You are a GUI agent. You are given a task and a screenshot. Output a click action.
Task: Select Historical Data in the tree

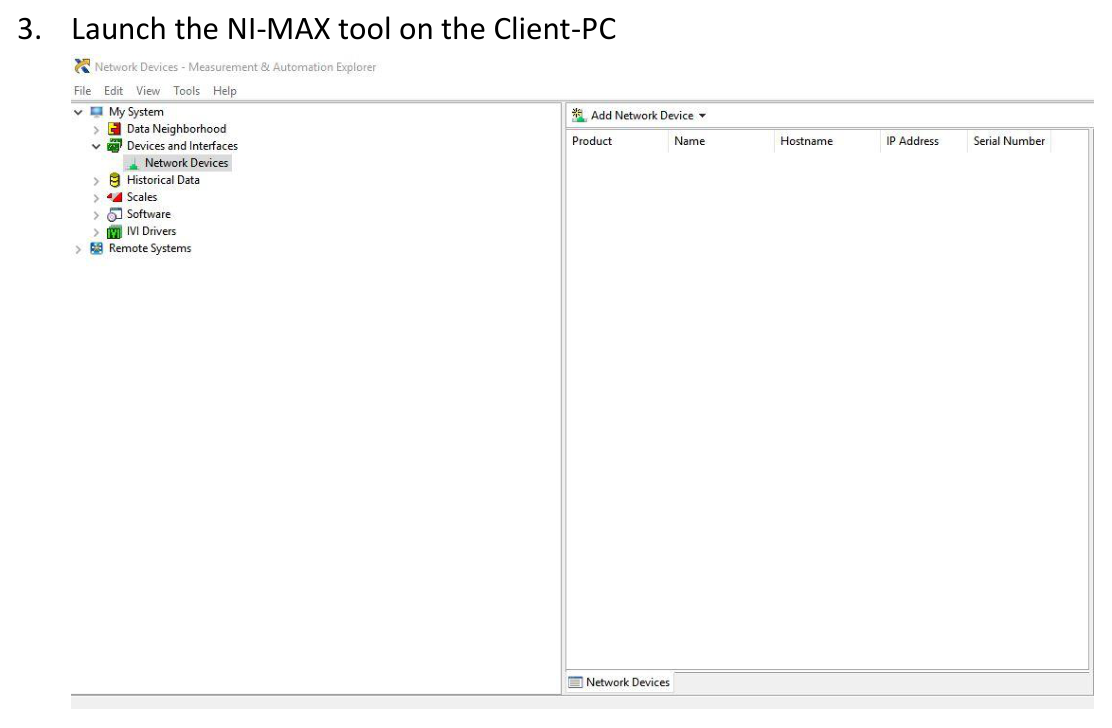coord(163,180)
